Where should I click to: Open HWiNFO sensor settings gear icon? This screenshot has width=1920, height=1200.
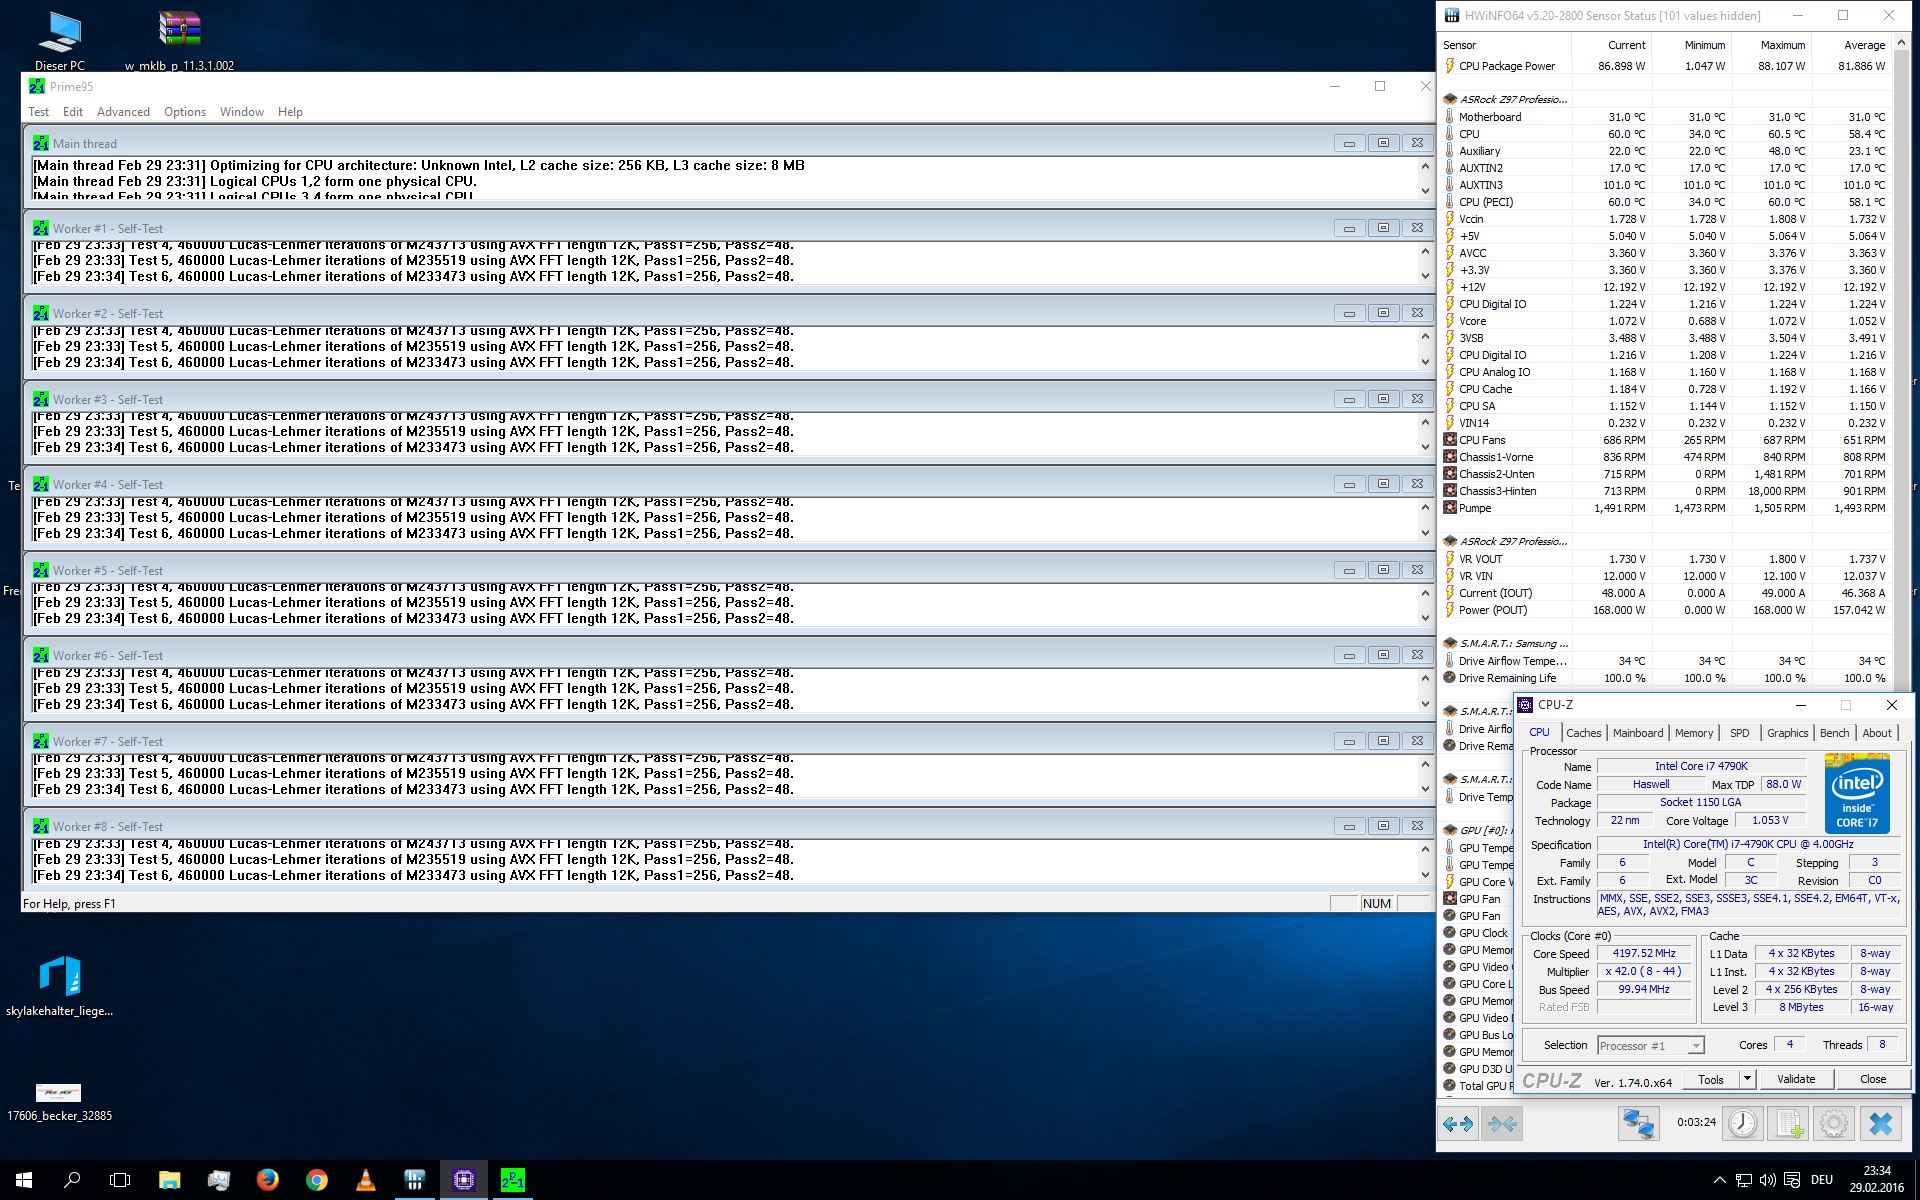(1833, 1124)
